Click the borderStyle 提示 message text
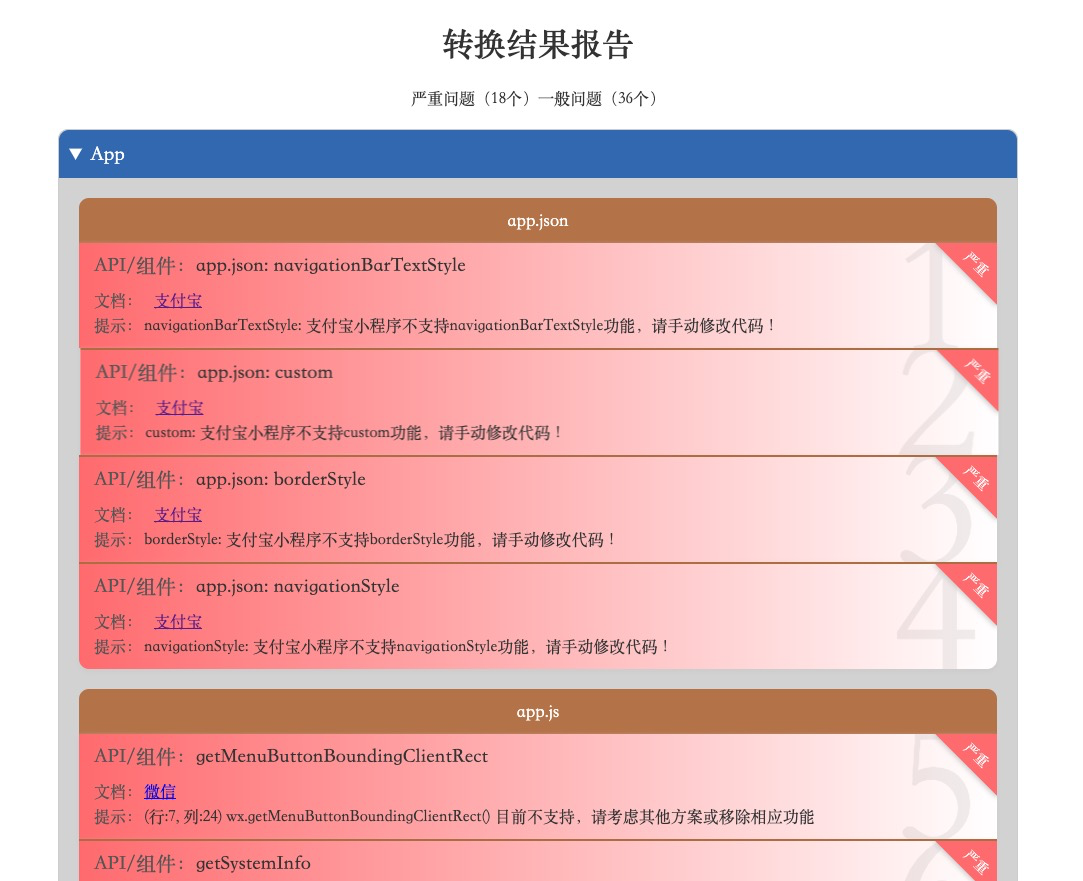 379,540
